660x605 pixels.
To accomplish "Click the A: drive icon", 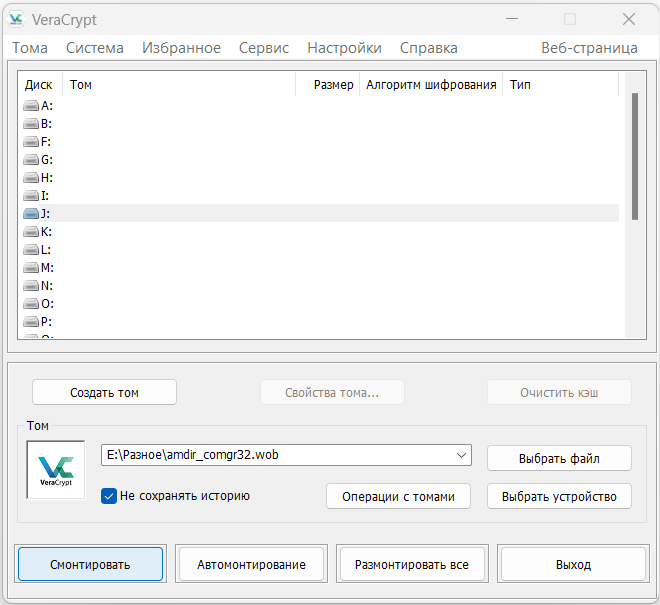I will click(31, 106).
